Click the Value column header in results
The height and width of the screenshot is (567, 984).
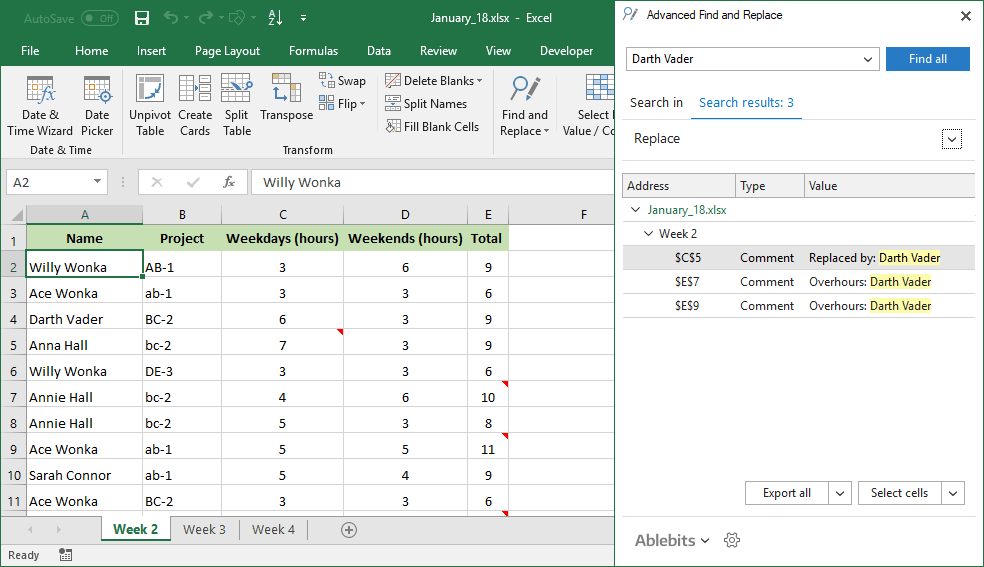click(x=889, y=186)
